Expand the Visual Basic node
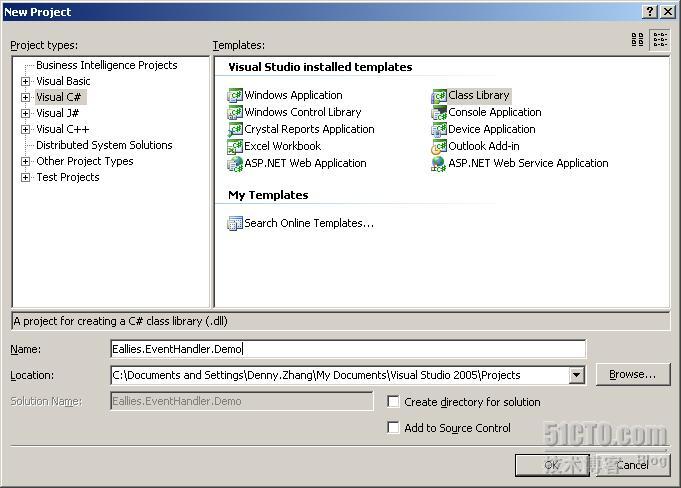This screenshot has width=681, height=488. click(x=26, y=81)
